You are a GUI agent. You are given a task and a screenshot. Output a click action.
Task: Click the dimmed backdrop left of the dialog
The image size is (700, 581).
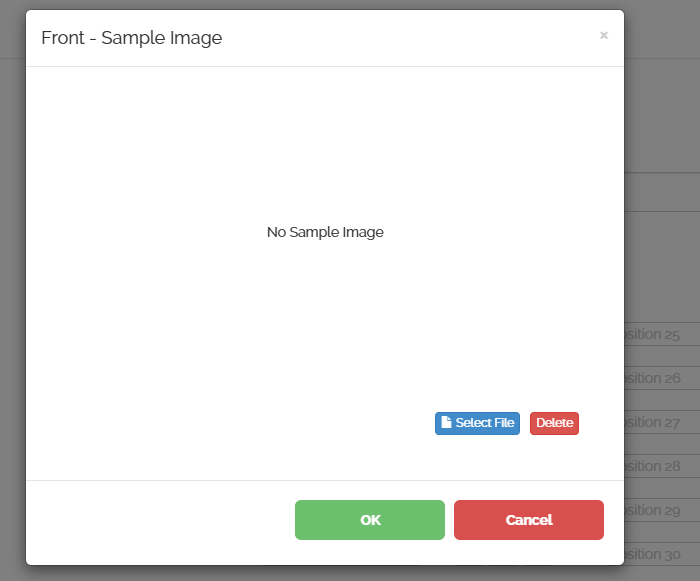pos(12,300)
